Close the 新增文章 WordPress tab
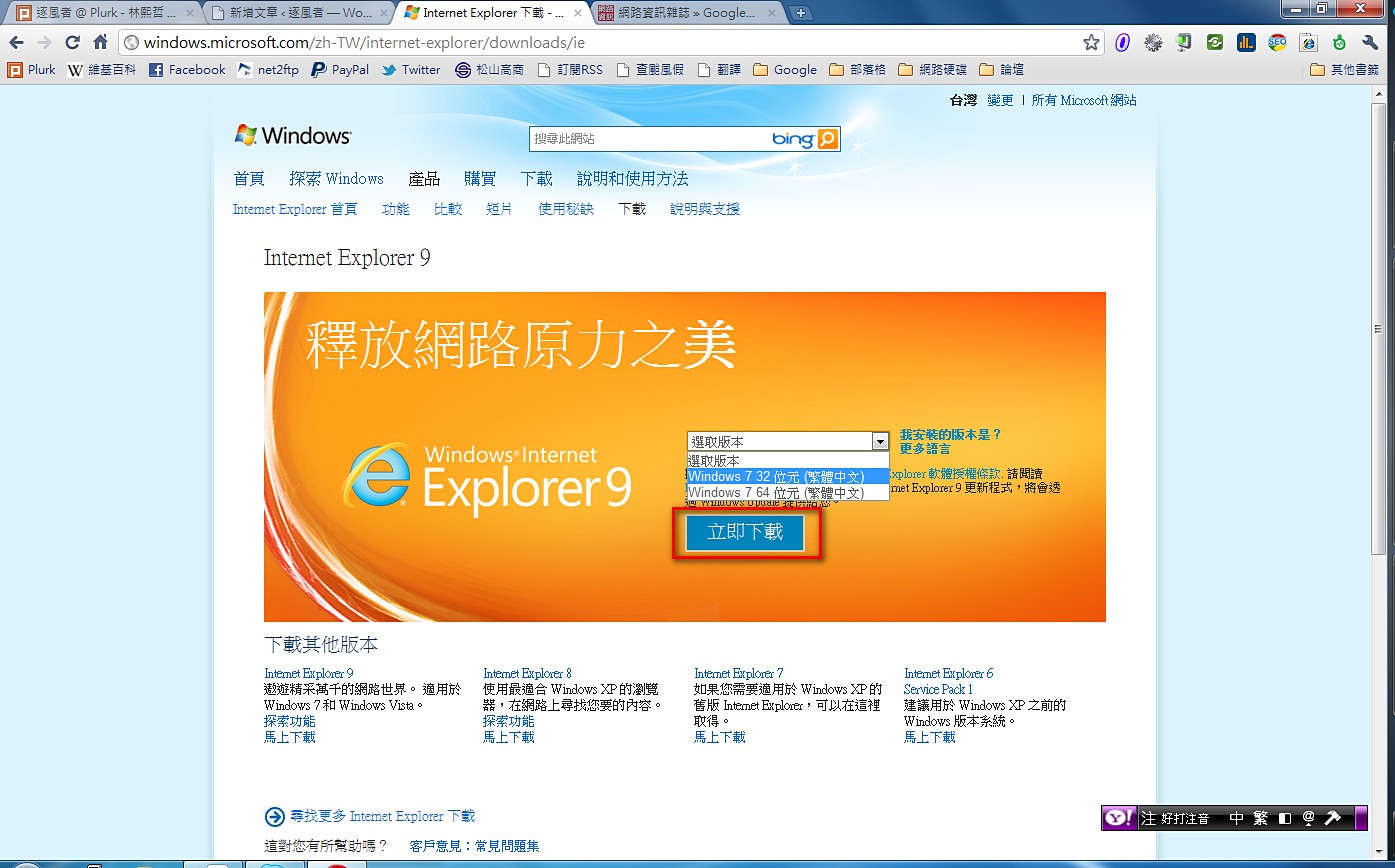This screenshot has height=868, width=1395. pyautogui.click(x=383, y=13)
